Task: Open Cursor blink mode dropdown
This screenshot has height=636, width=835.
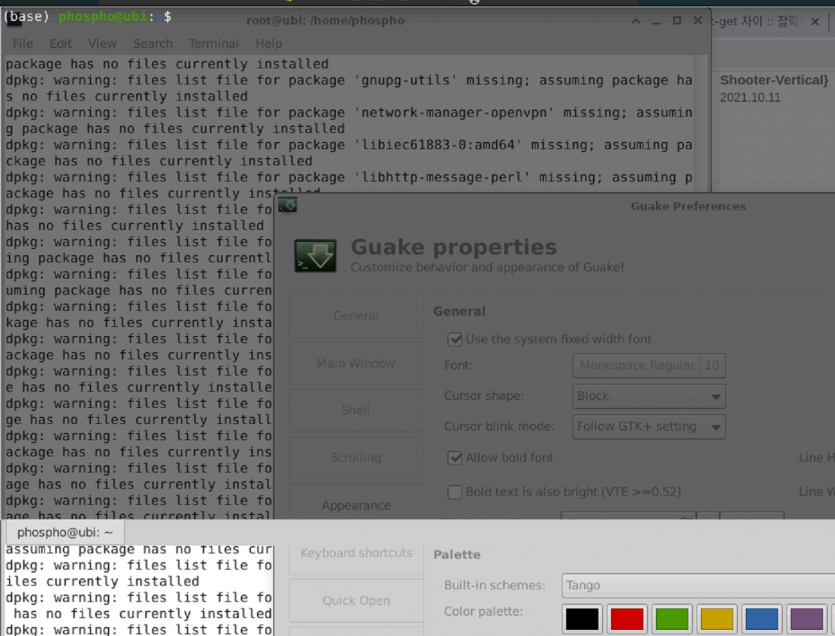Action: pyautogui.click(x=649, y=427)
